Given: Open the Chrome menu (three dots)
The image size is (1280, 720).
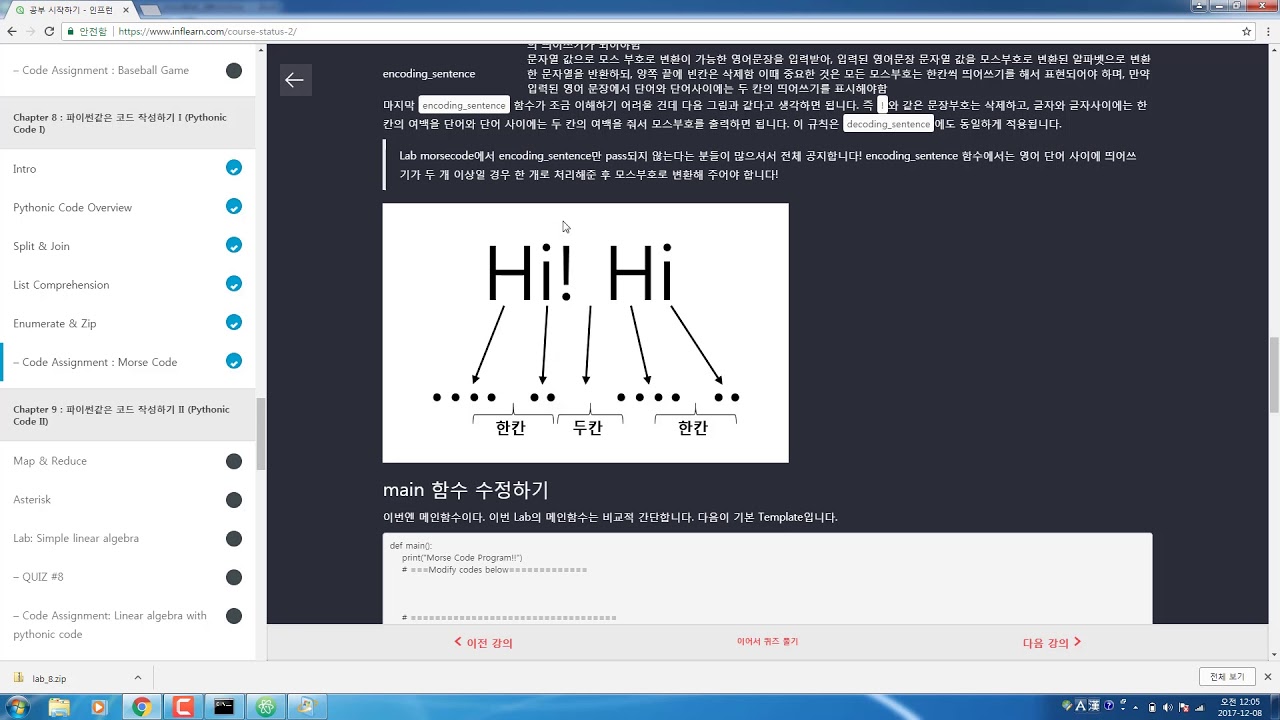Looking at the screenshot, I should click(x=1267, y=31).
